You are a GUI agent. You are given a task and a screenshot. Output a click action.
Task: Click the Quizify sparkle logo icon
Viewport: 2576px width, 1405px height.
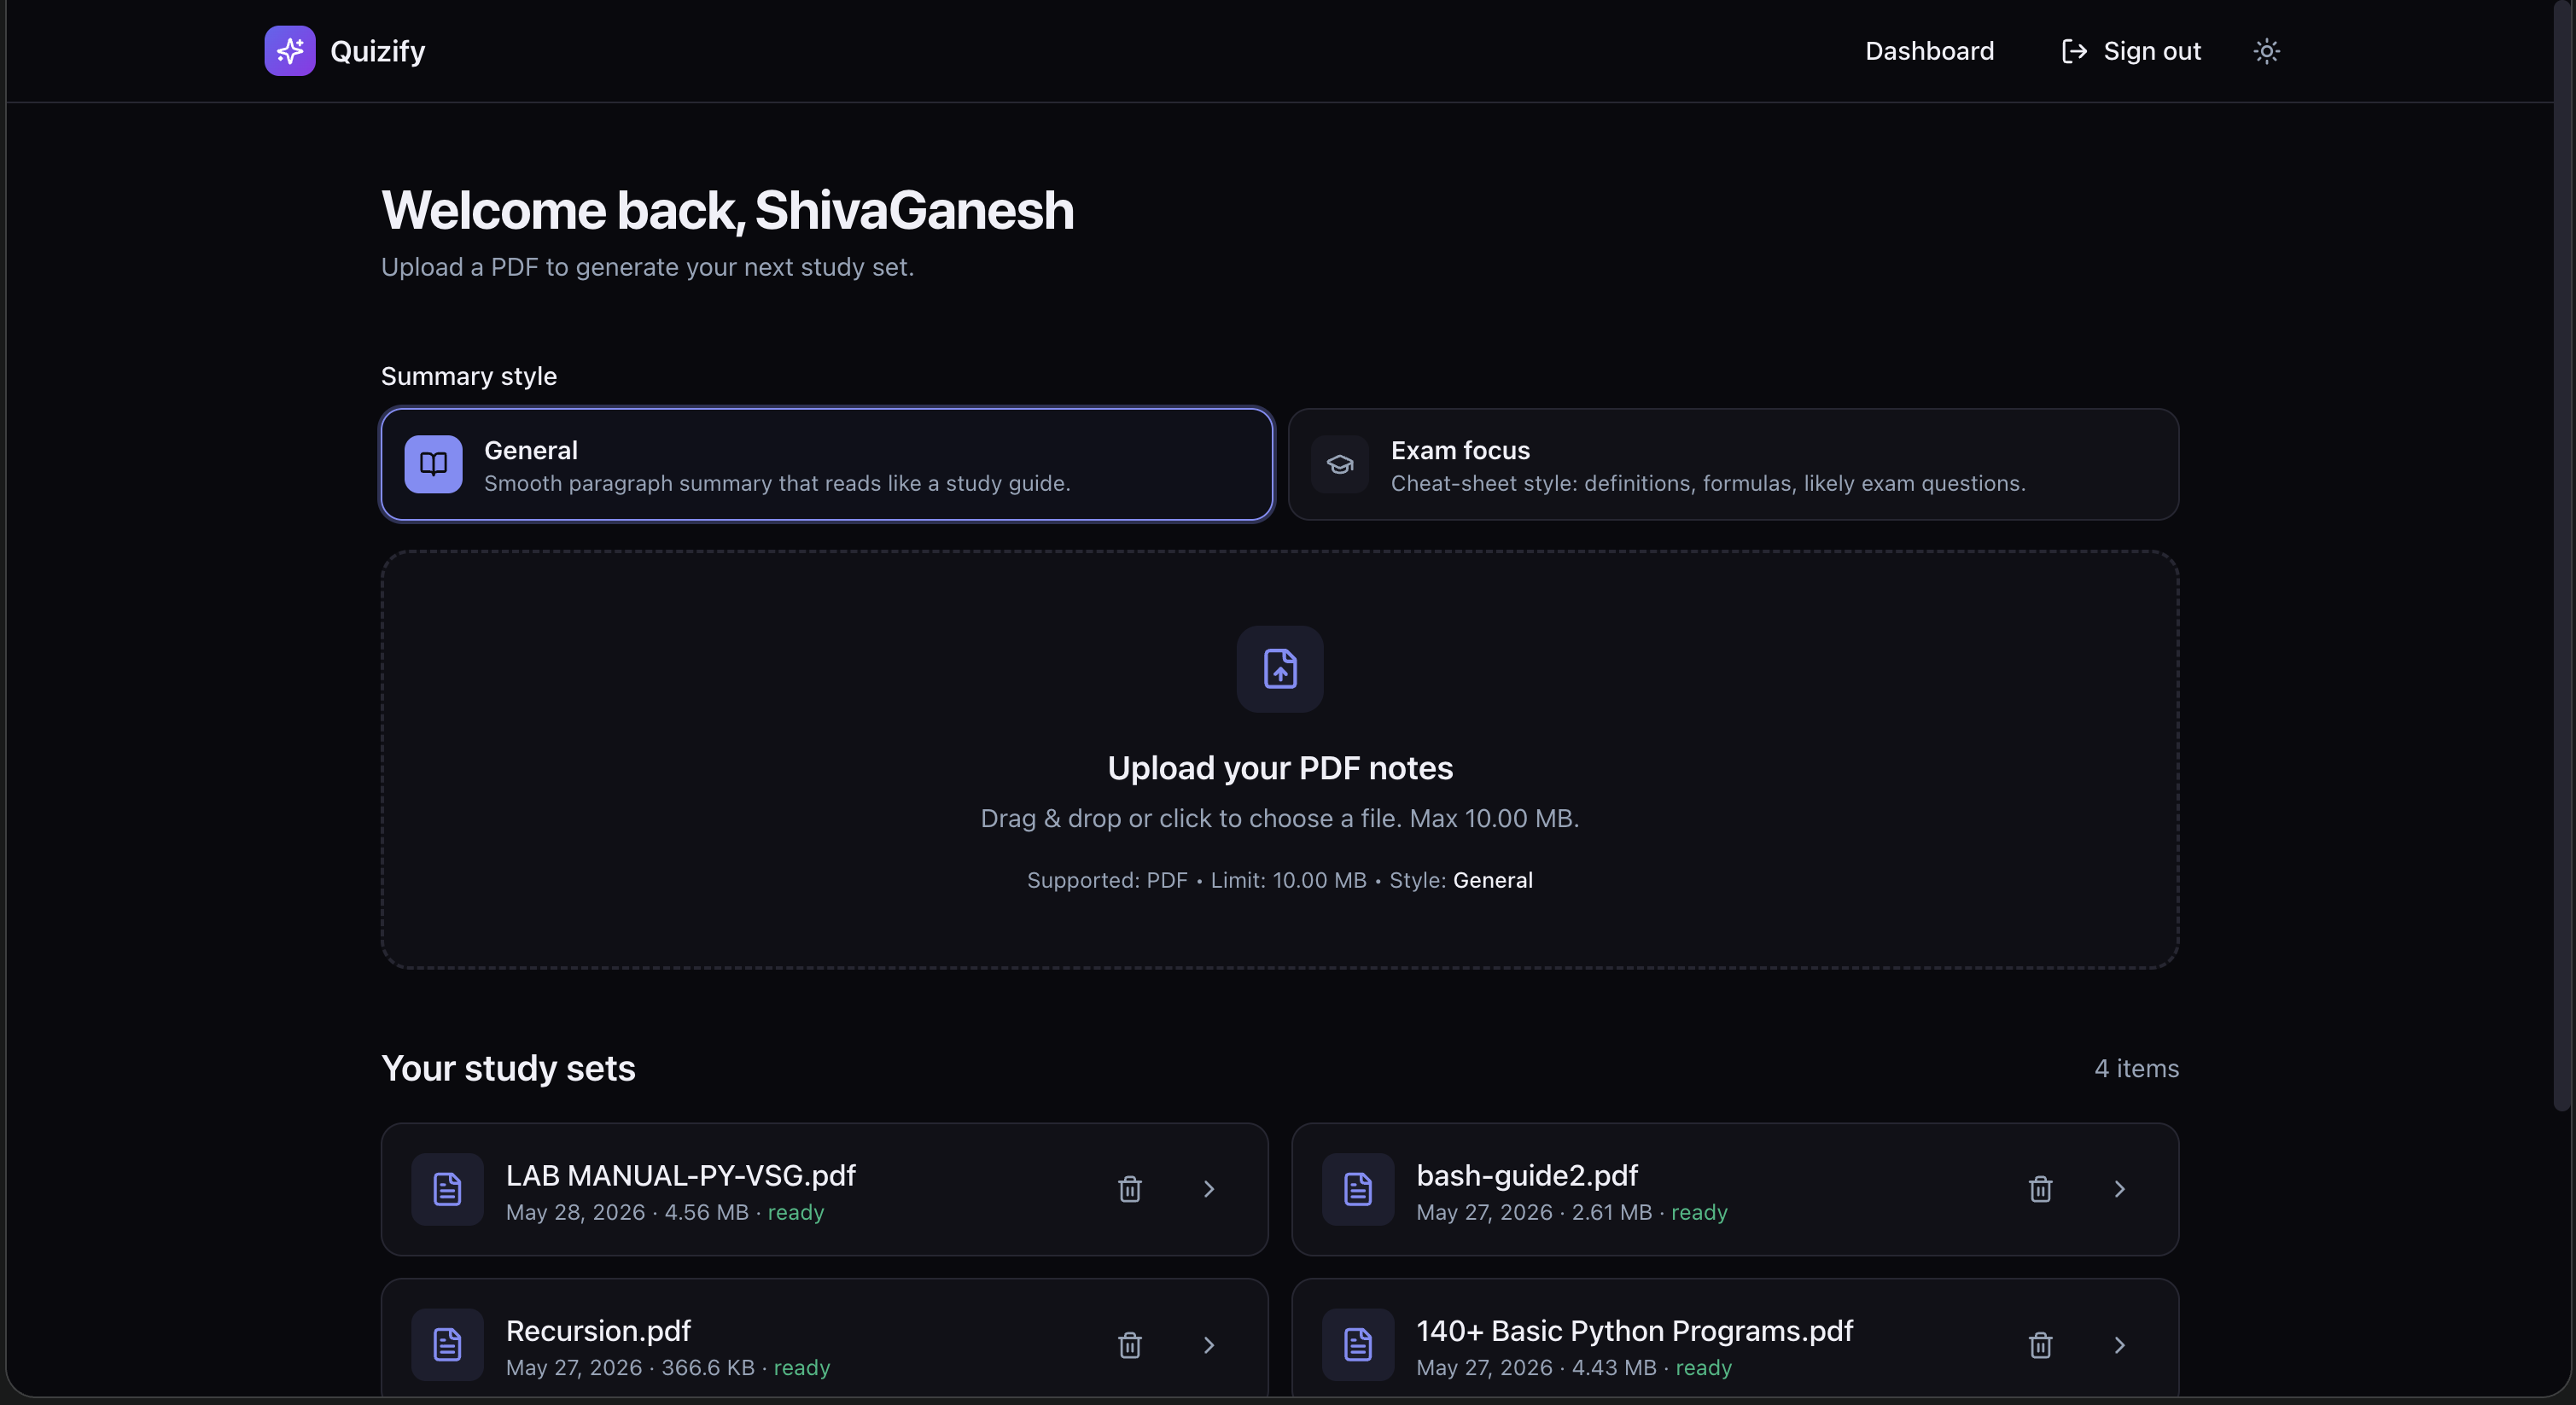pos(290,51)
